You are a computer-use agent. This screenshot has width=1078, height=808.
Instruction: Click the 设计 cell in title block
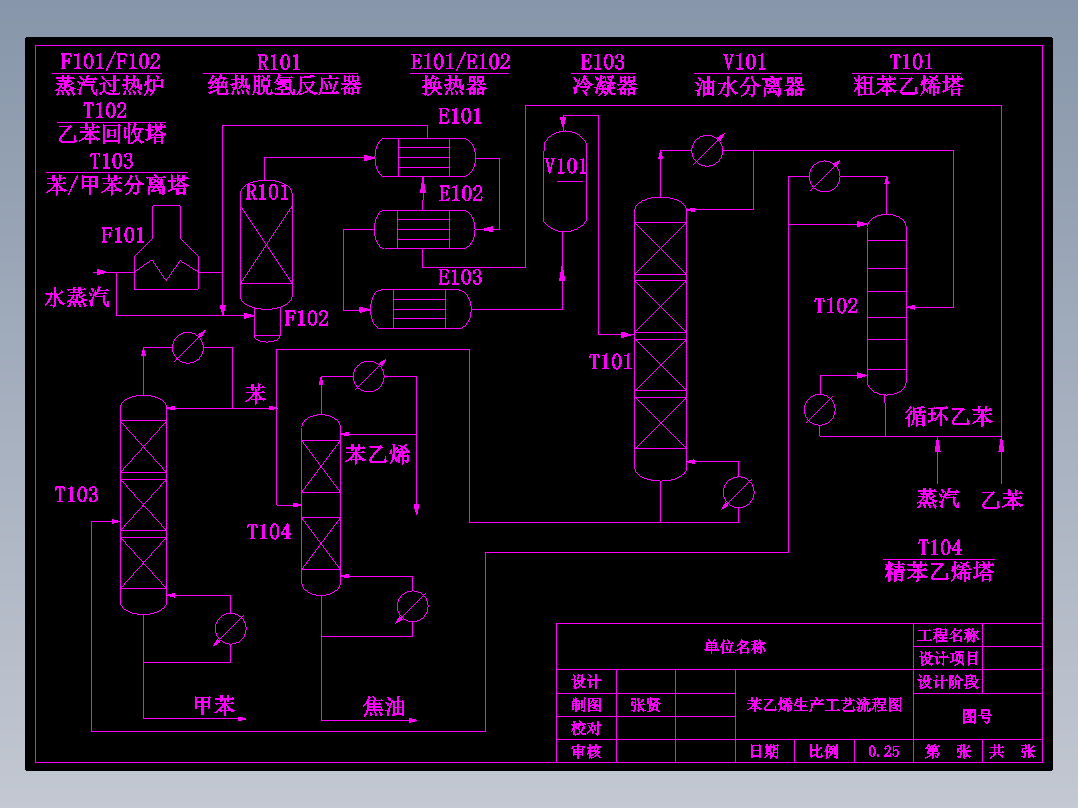click(586, 681)
